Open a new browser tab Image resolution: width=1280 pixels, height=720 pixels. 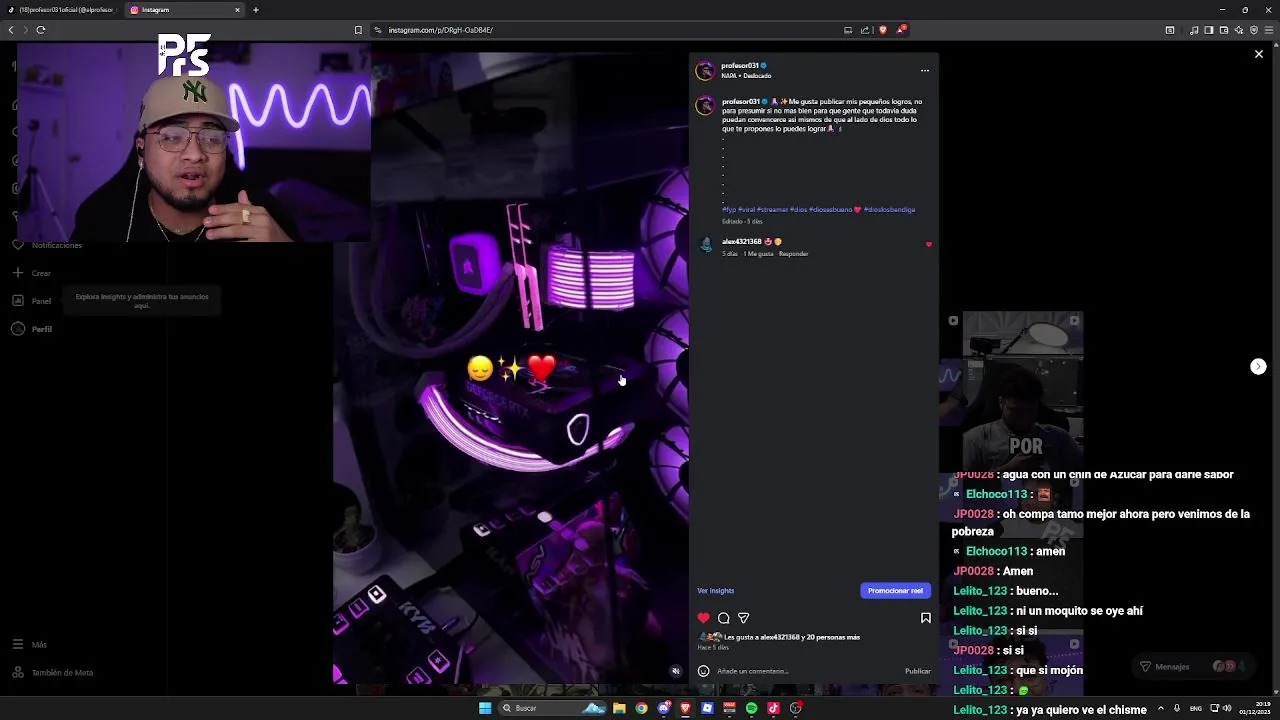coord(256,10)
